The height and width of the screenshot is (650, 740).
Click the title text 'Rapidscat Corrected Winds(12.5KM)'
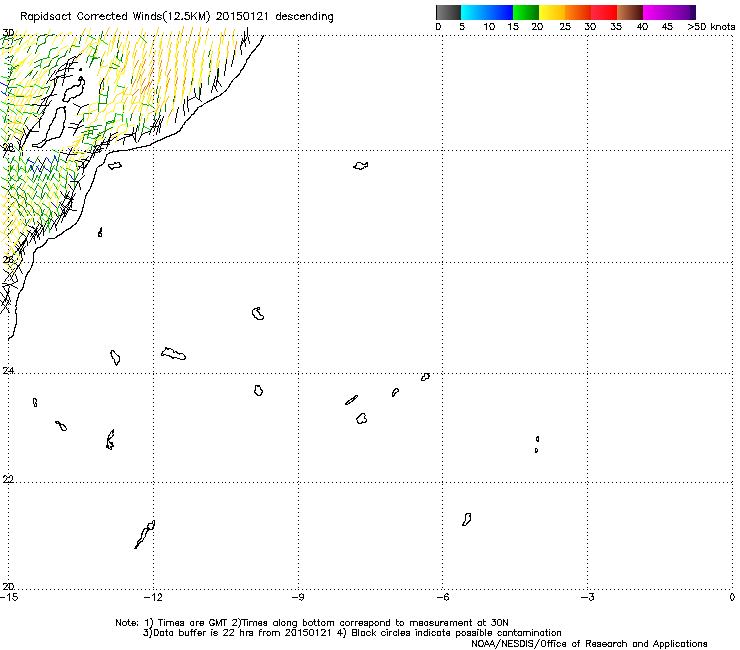point(115,17)
